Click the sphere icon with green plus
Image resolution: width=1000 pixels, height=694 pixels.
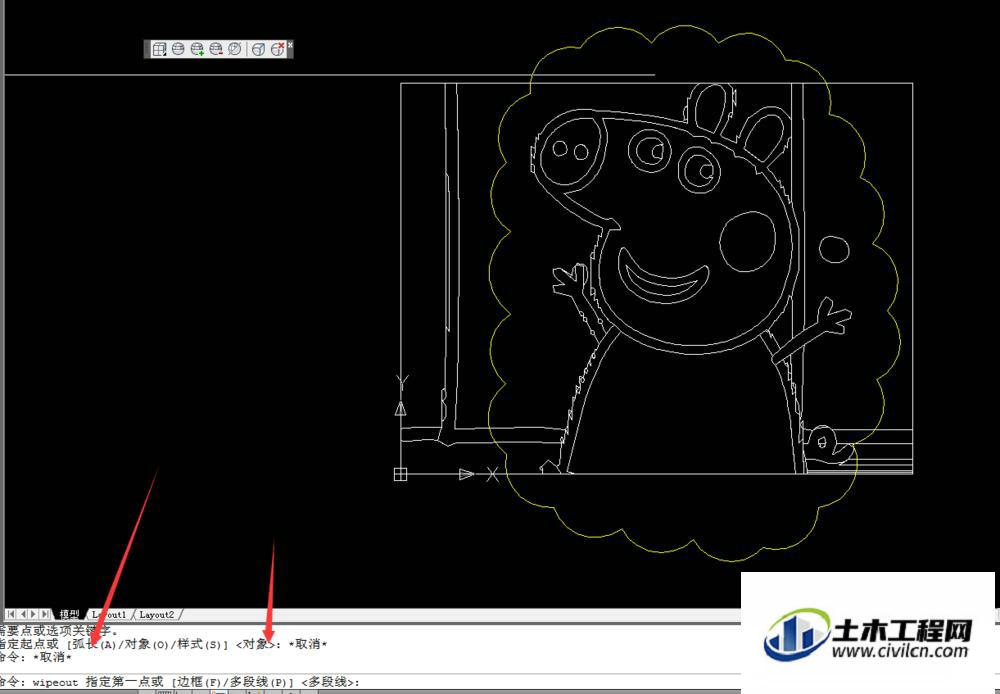(197, 49)
